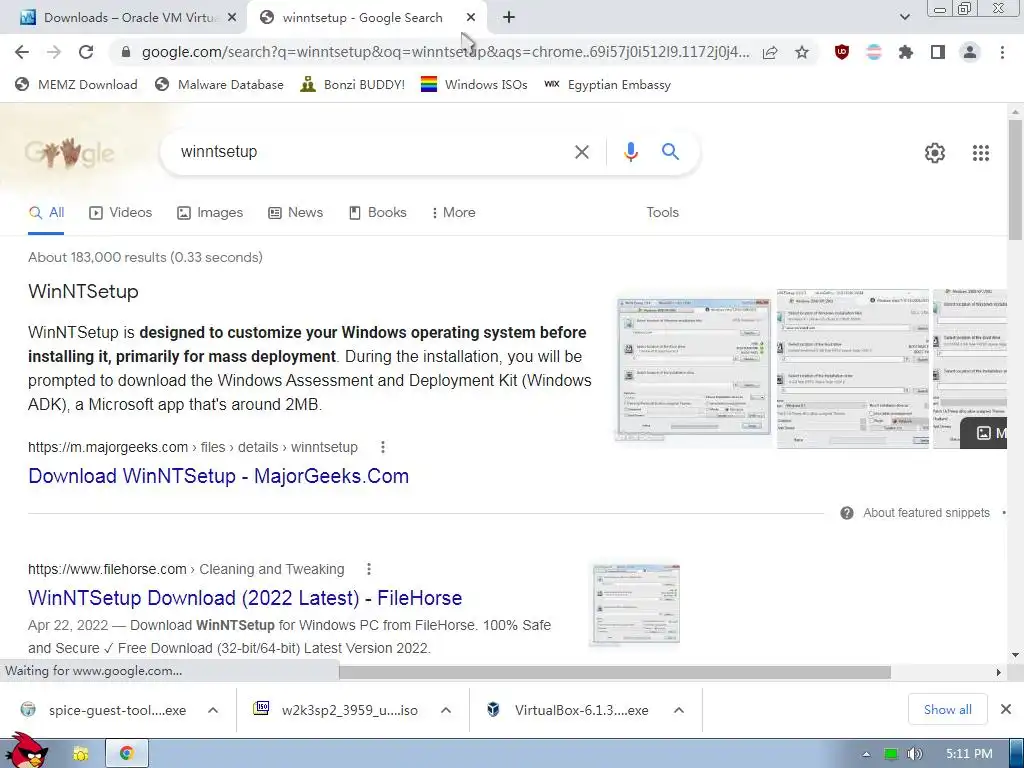The image size is (1024, 768).
Task: Click the Google doodle logo
Action: point(69,153)
